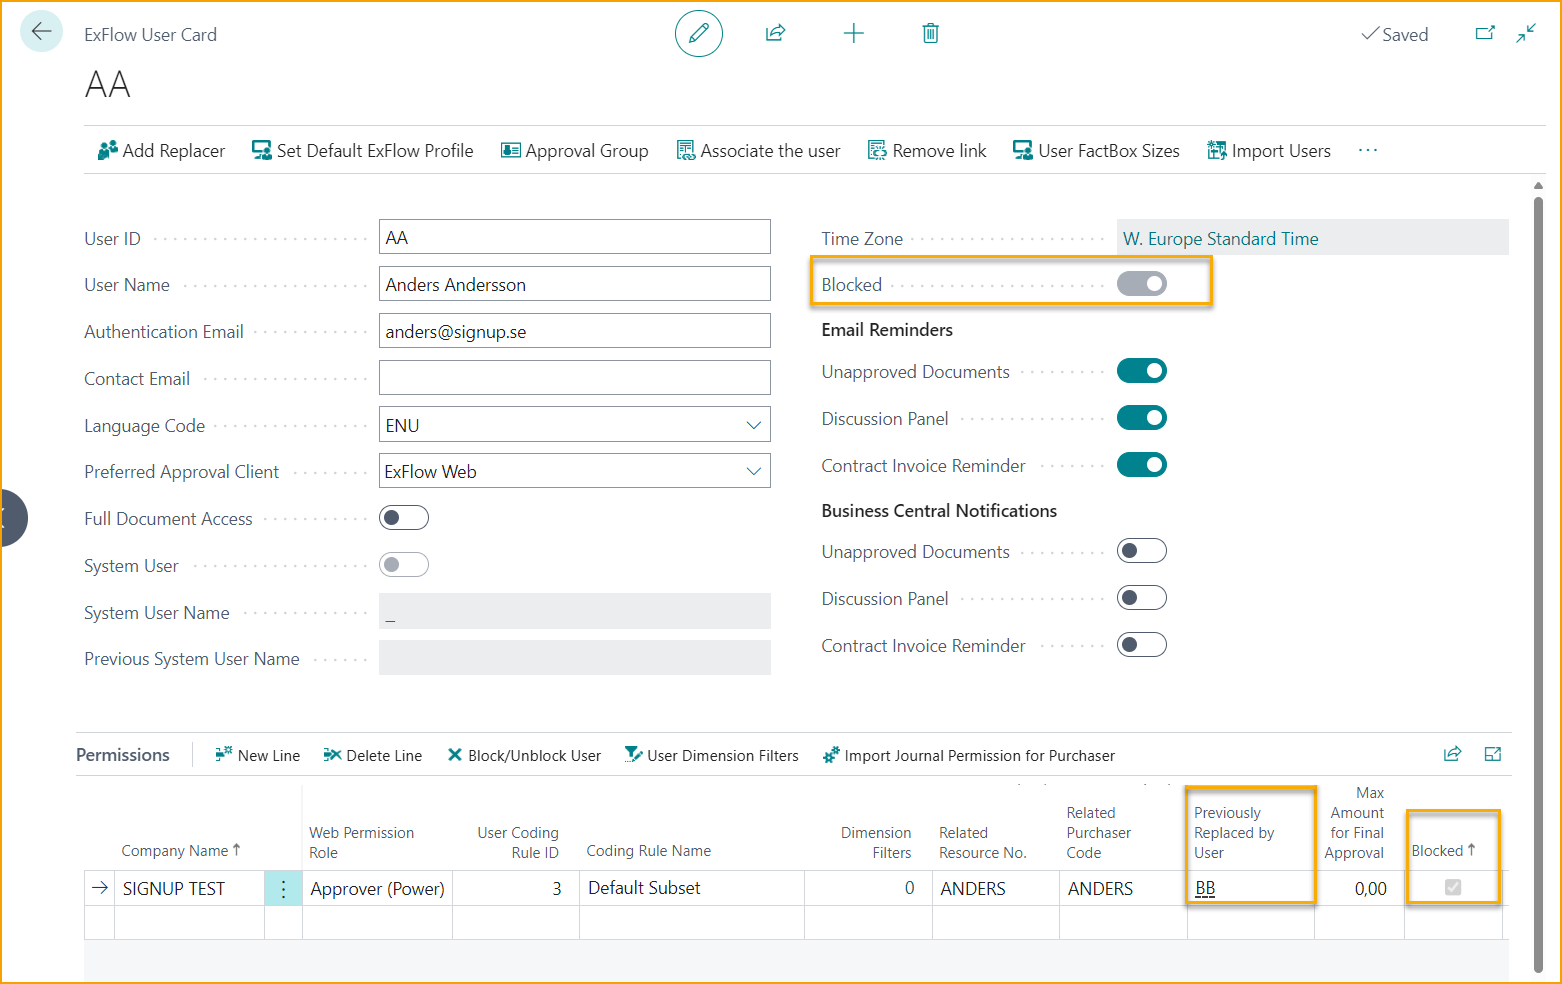Select Add Replacer action
The image size is (1562, 984).
161,151
